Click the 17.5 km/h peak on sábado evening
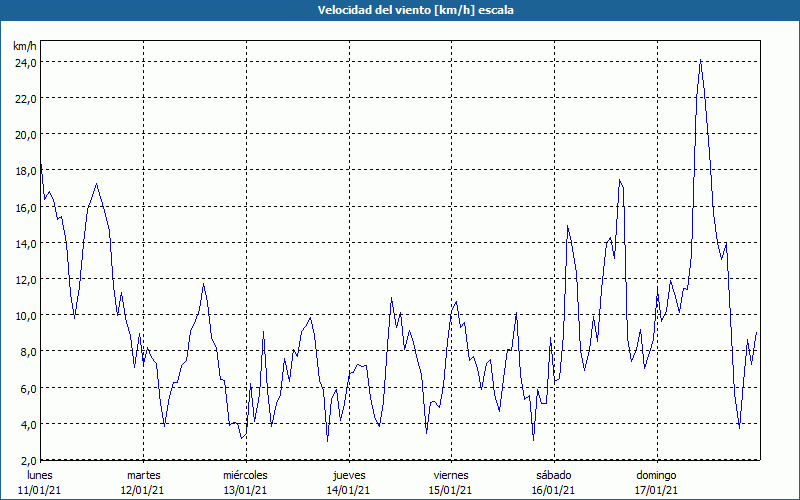Screen dimensions: 800x500 point(619,180)
